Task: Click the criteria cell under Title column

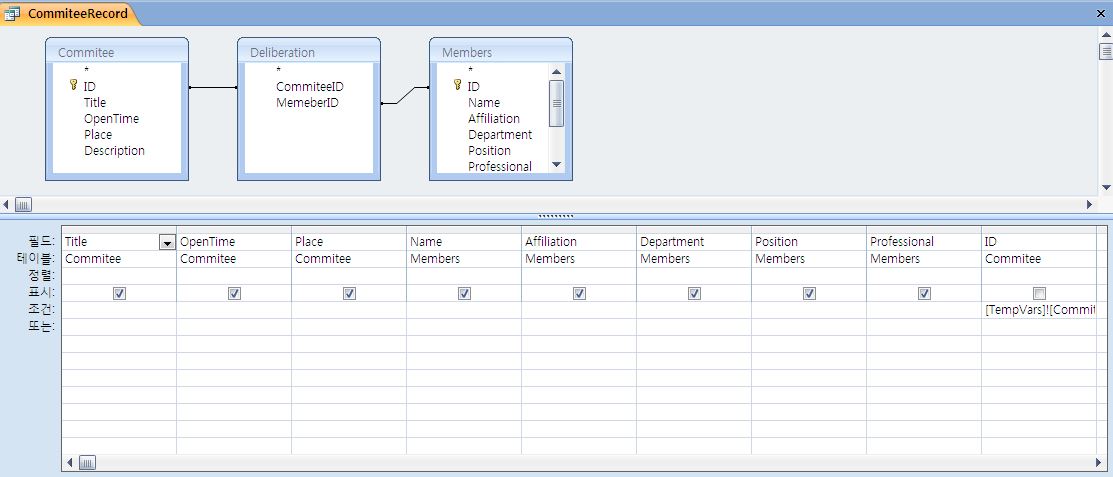Action: [x=119, y=310]
